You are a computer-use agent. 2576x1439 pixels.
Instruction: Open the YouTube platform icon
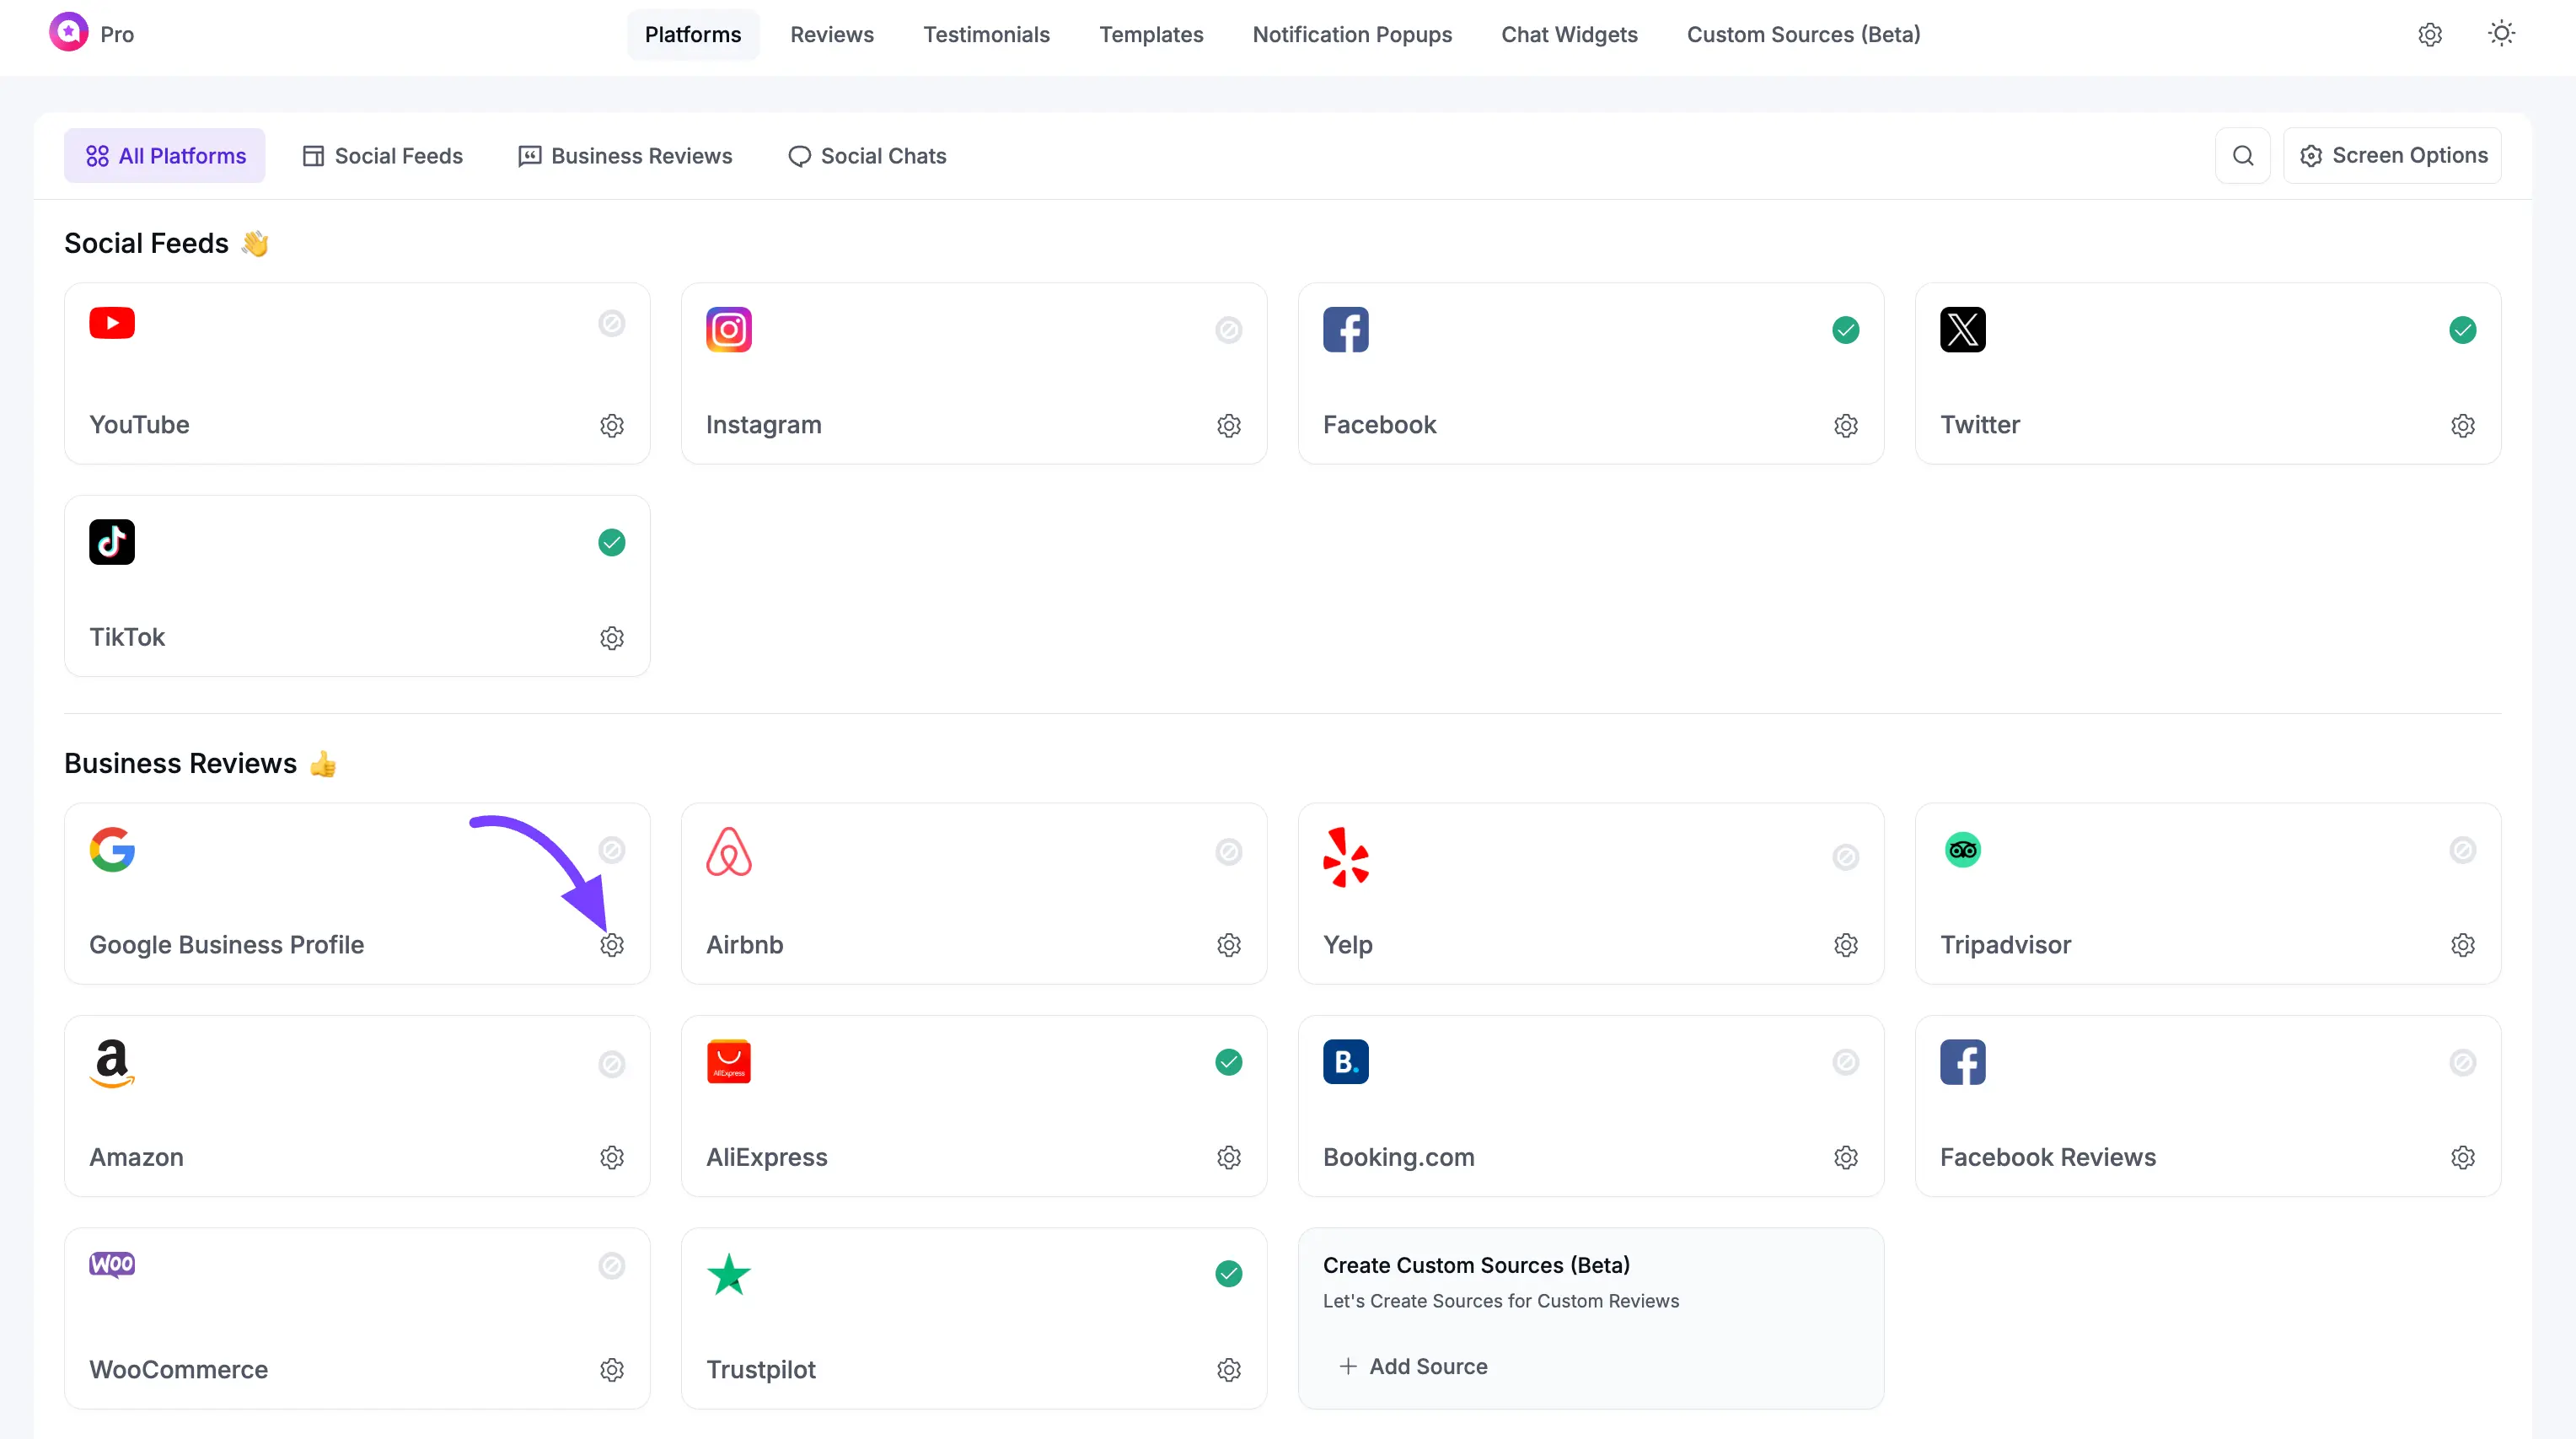tap(112, 323)
